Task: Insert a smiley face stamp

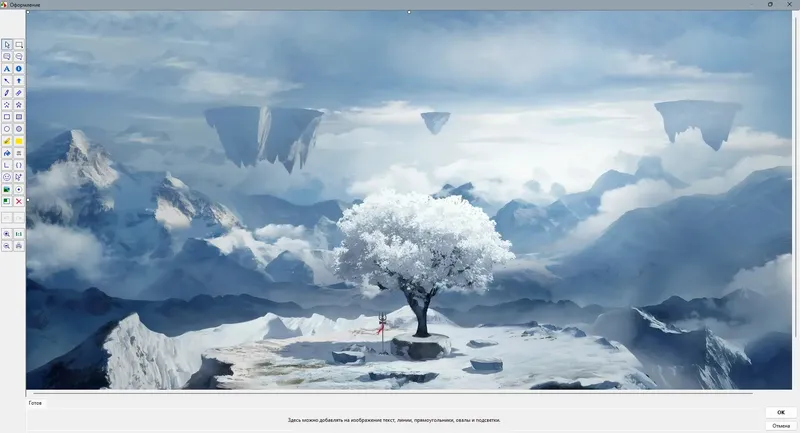Action: click(x=7, y=177)
